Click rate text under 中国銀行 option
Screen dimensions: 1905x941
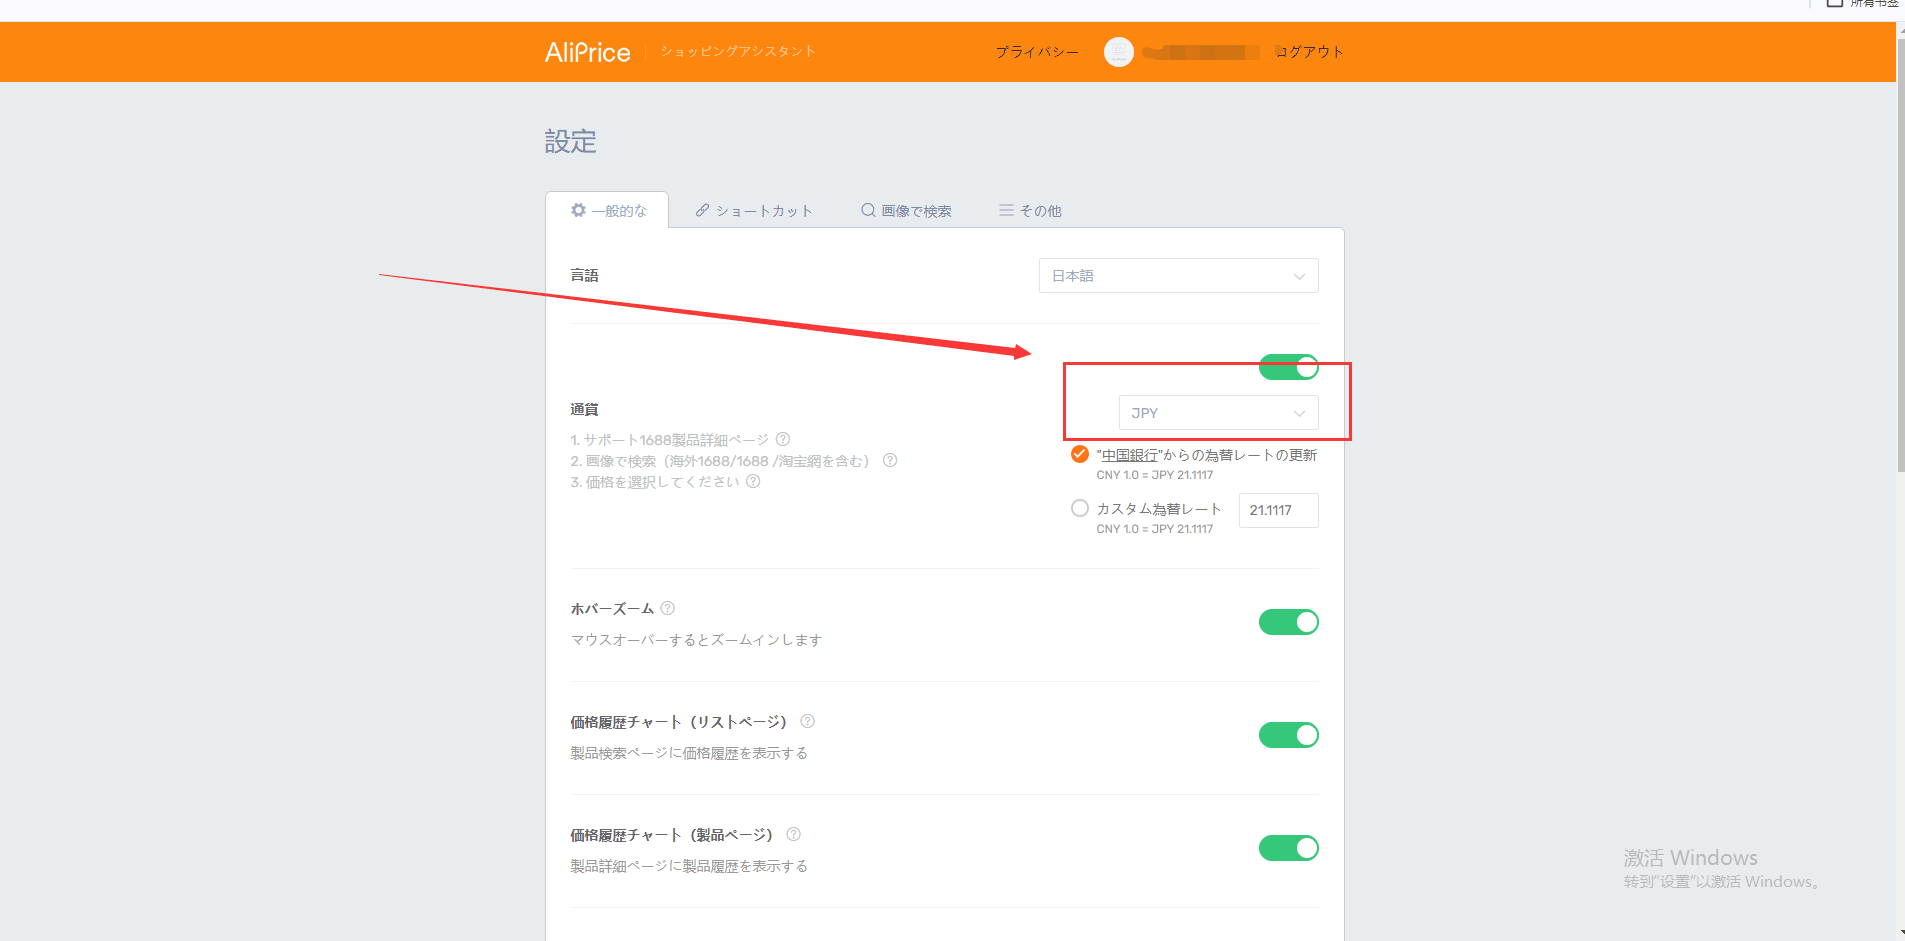tap(1154, 475)
